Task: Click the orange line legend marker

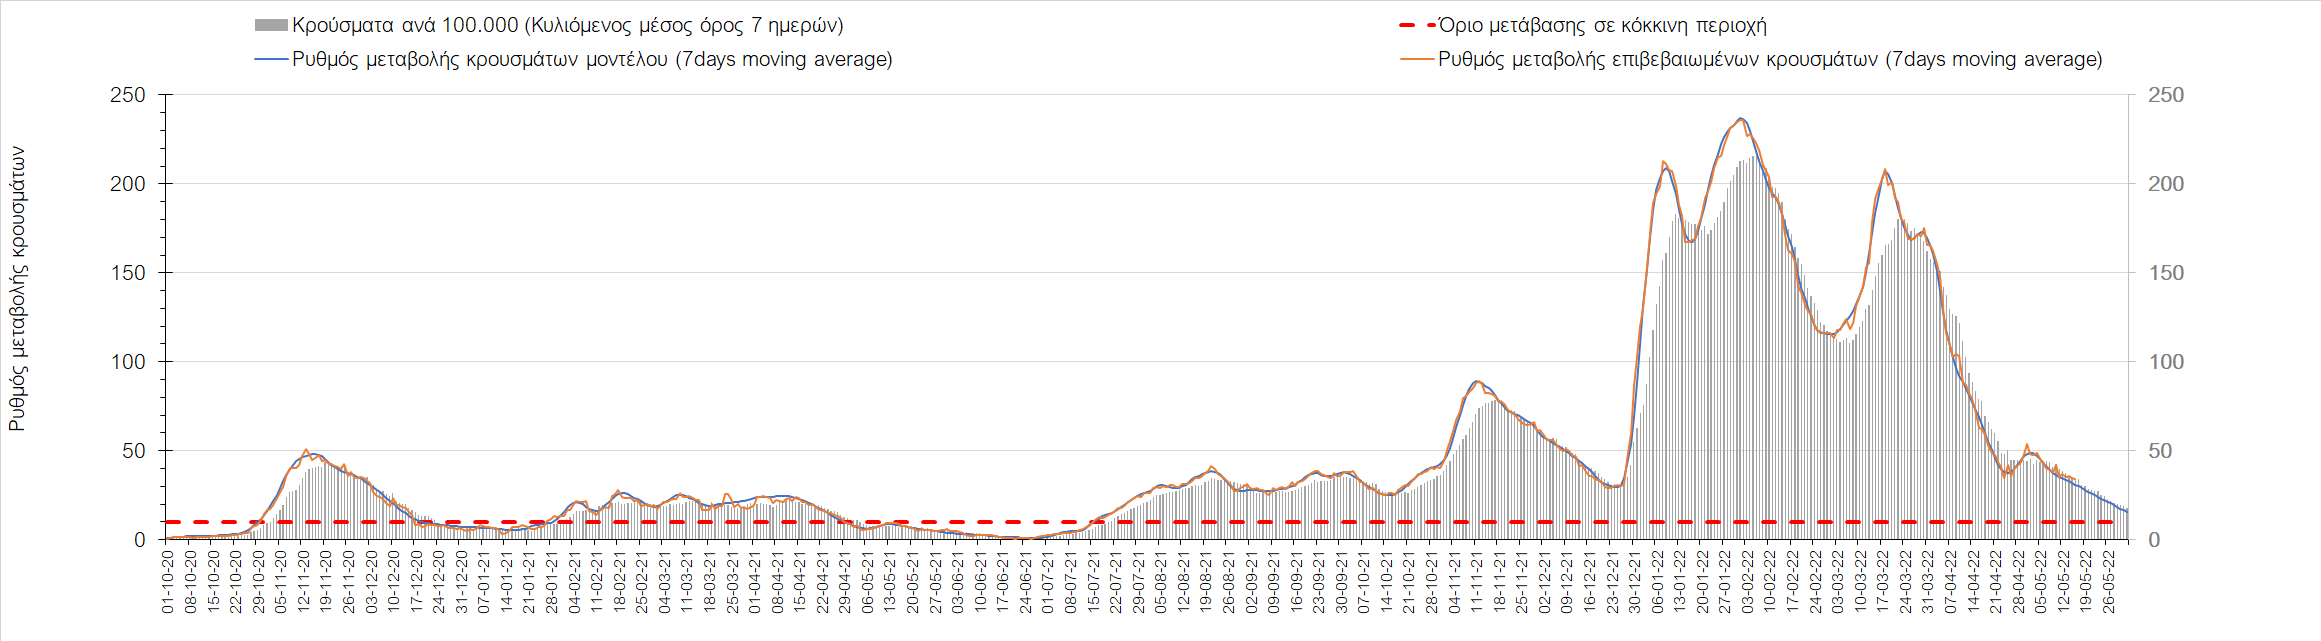Action: [1418, 59]
